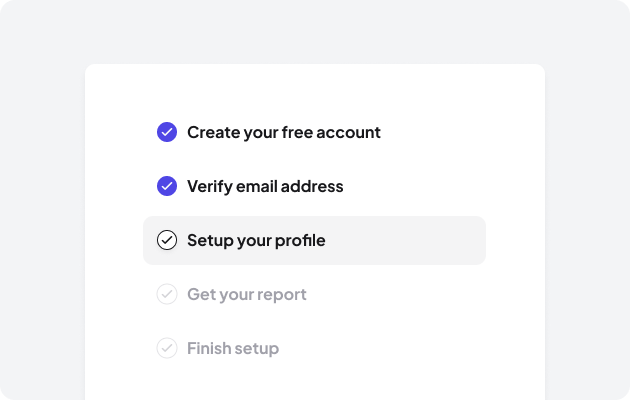Go to the 'Get your report' step
630x400 pixels.
pyautogui.click(x=246, y=294)
